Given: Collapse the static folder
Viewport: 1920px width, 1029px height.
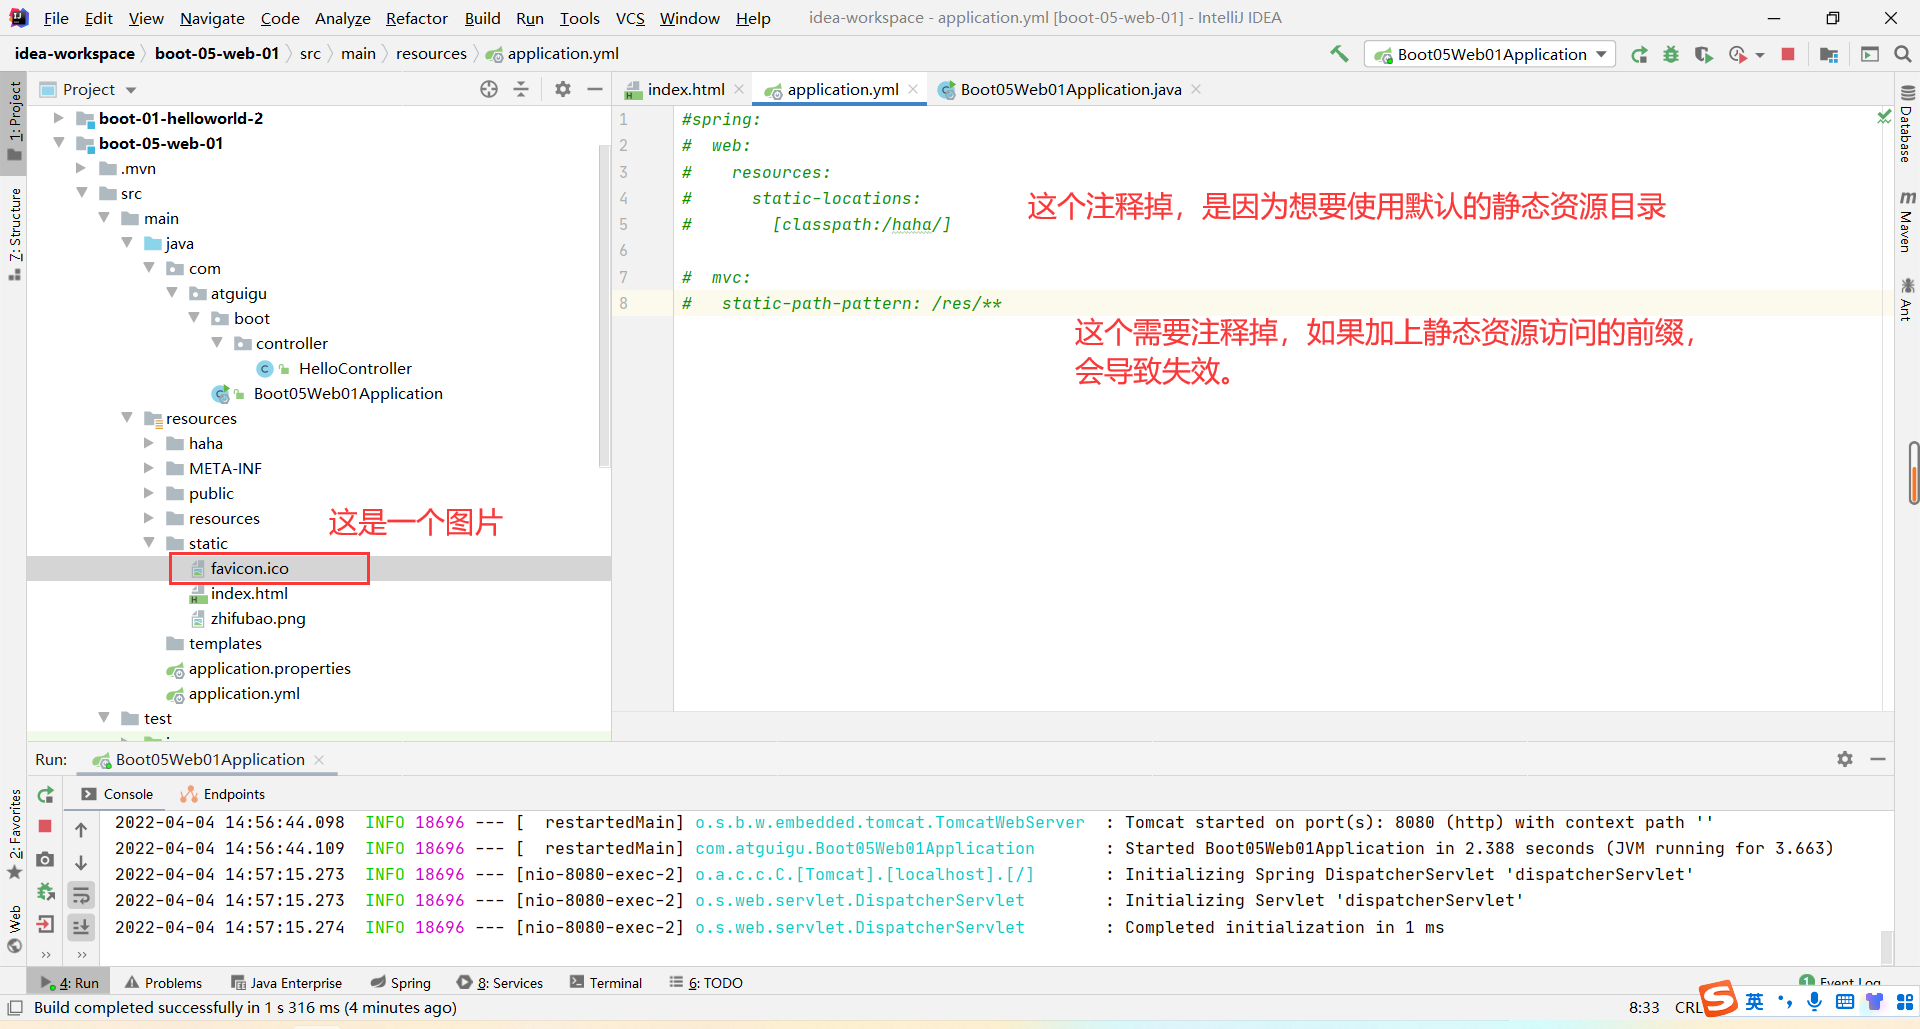Looking at the screenshot, I should click(x=149, y=543).
